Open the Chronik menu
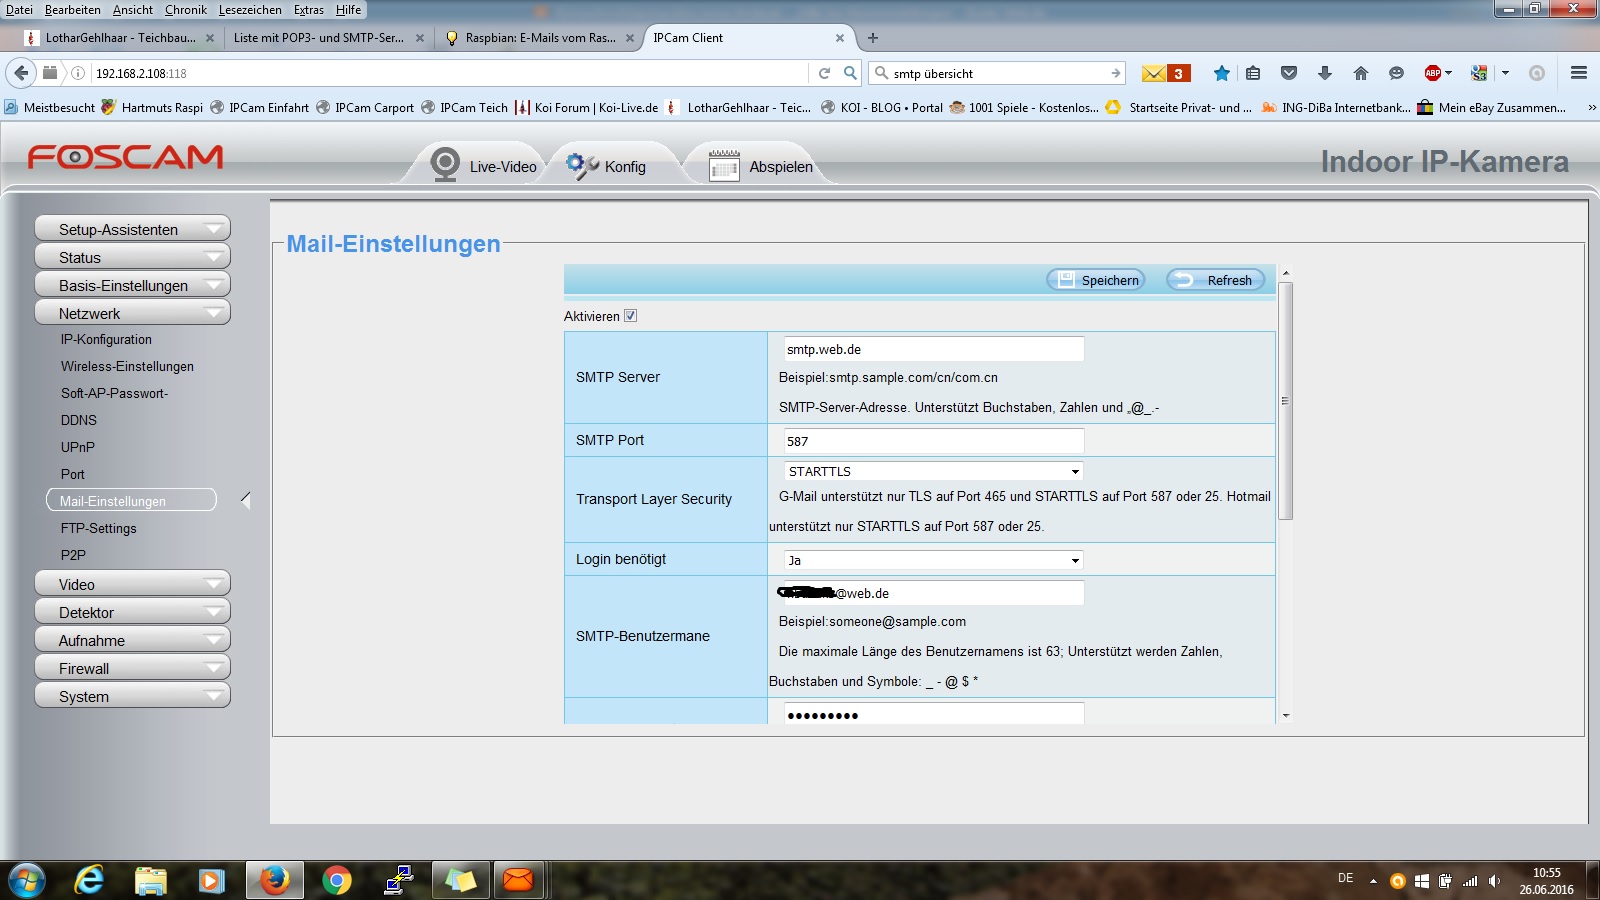The image size is (1600, 900). pos(186,10)
